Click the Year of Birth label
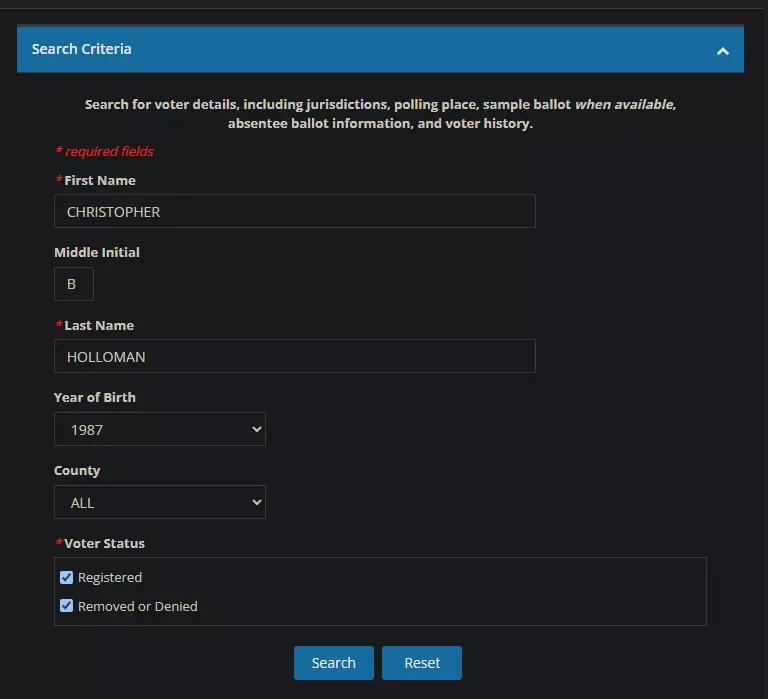The width and height of the screenshot is (768, 699). pyautogui.click(x=95, y=398)
